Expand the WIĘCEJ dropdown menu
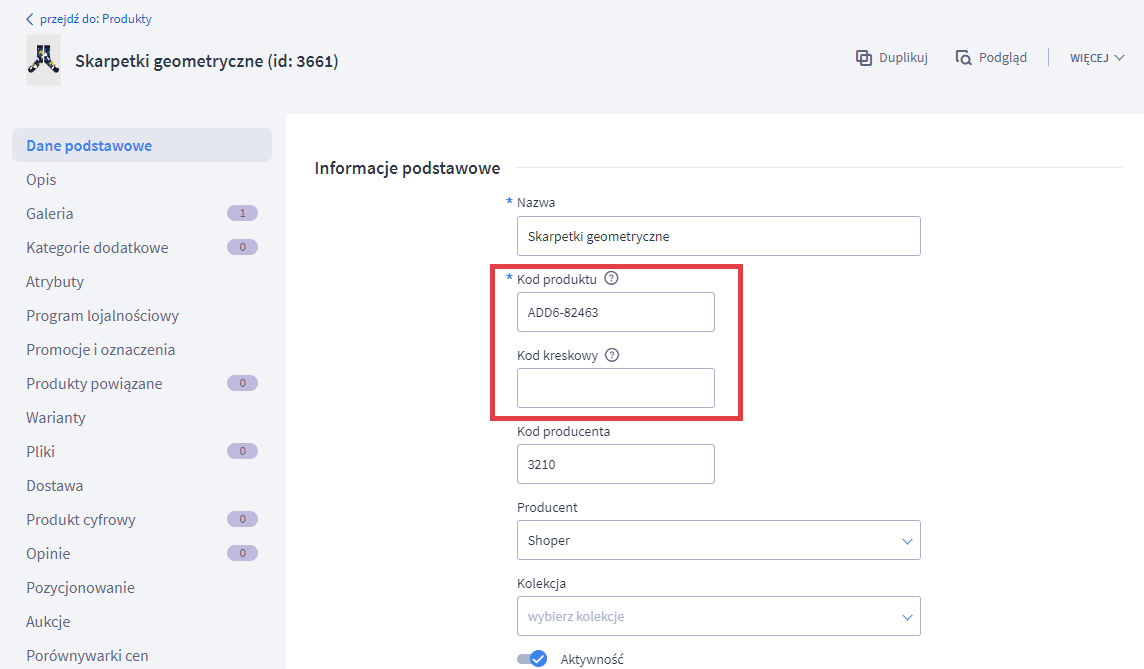Image resolution: width=1144 pixels, height=669 pixels. (x=1097, y=58)
